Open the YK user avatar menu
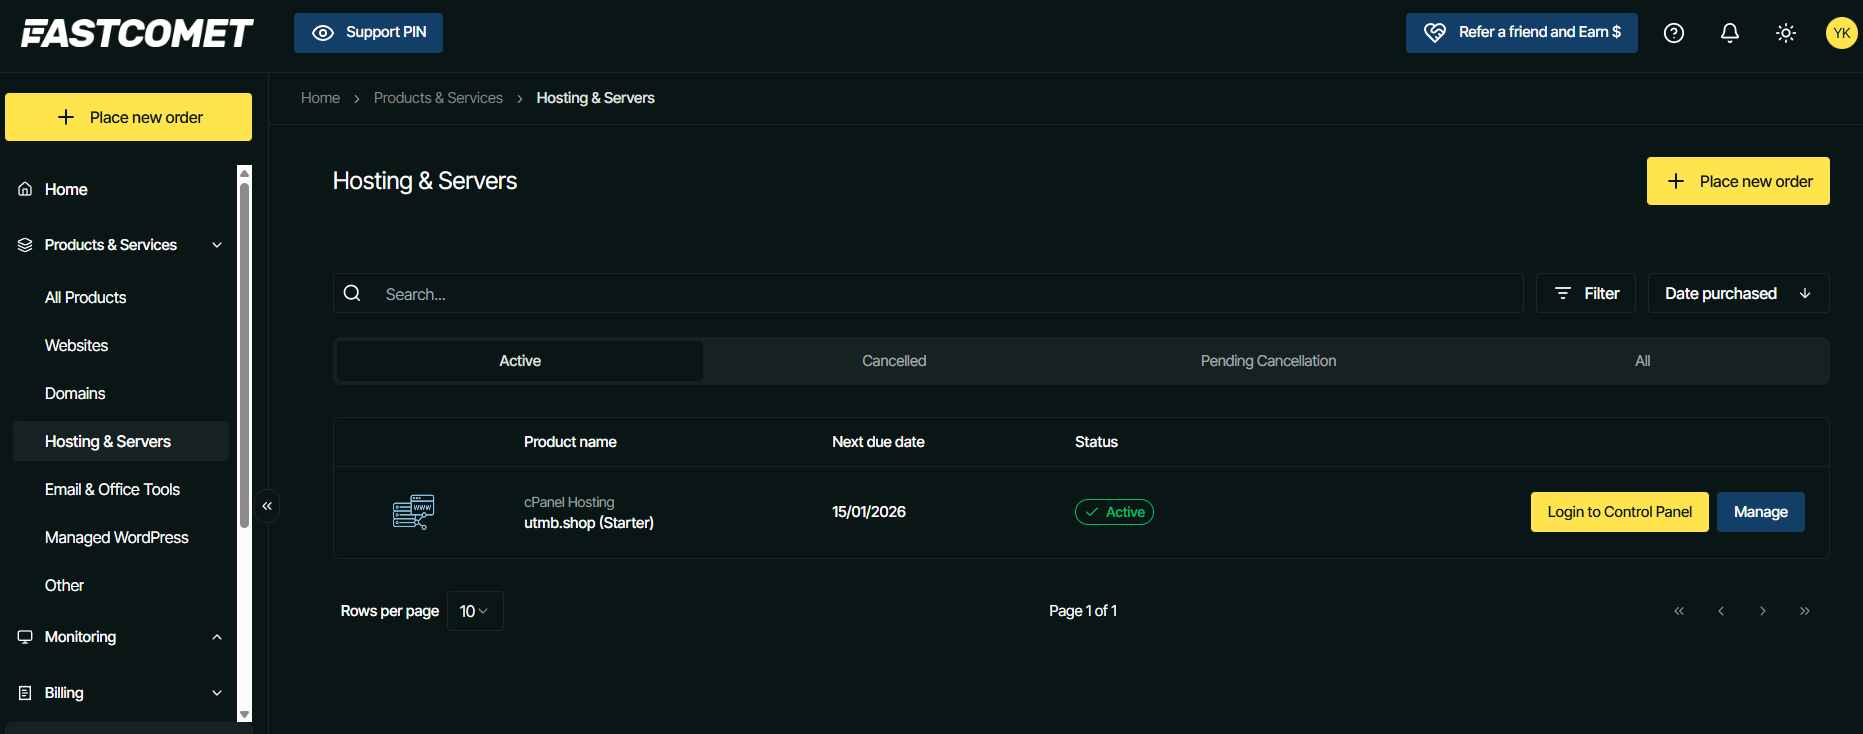 [x=1842, y=33]
